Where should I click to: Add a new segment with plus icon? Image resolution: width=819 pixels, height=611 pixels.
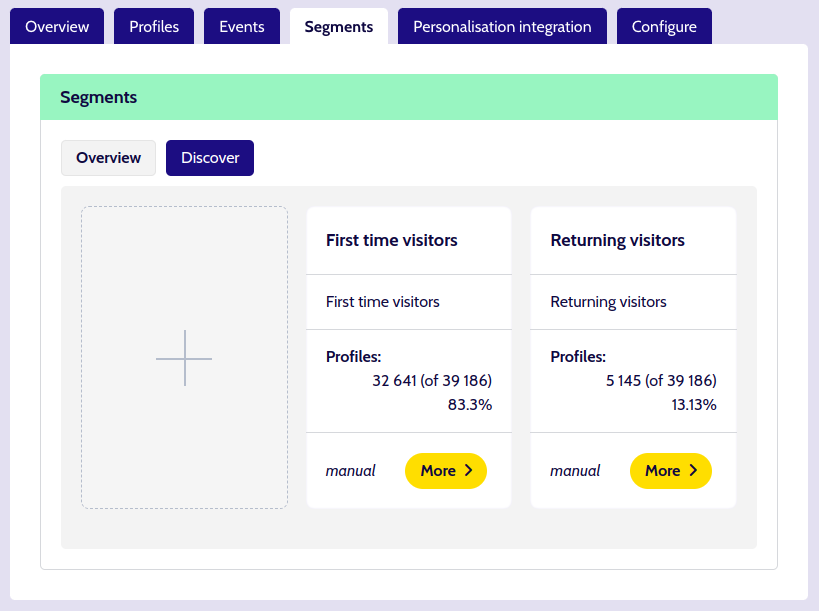pyautogui.click(x=184, y=358)
